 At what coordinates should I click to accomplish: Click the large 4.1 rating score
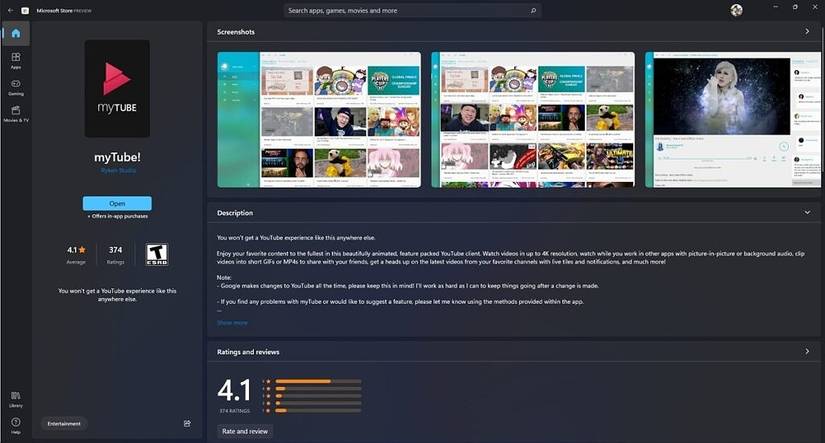tap(235, 391)
